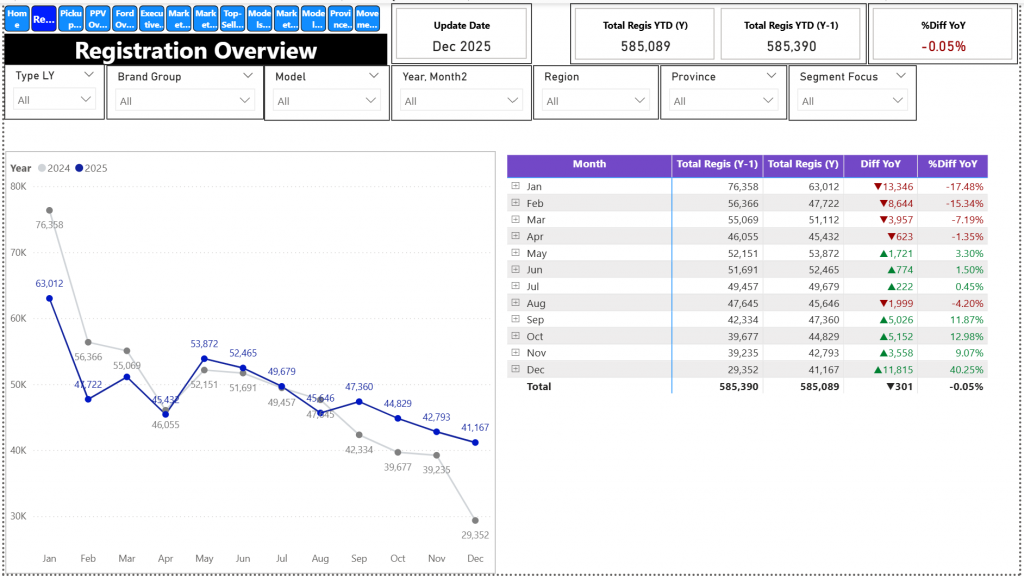This screenshot has height=577, width=1024.
Task: Expand the Jan row plus icon
Action: [516, 186]
